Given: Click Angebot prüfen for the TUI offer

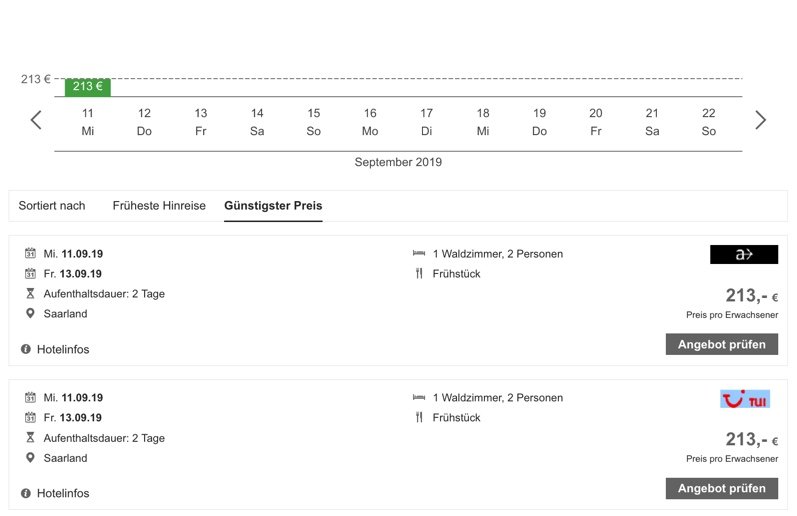Looking at the screenshot, I should coord(722,489).
